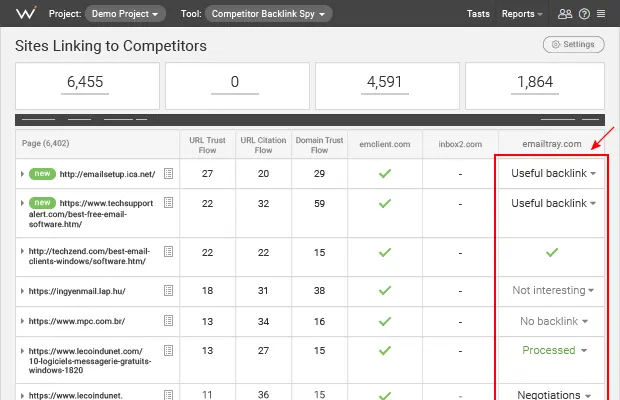Click emclient.com checkmark in emailsetup.ica.net row
The height and width of the screenshot is (400, 620).
click(385, 174)
